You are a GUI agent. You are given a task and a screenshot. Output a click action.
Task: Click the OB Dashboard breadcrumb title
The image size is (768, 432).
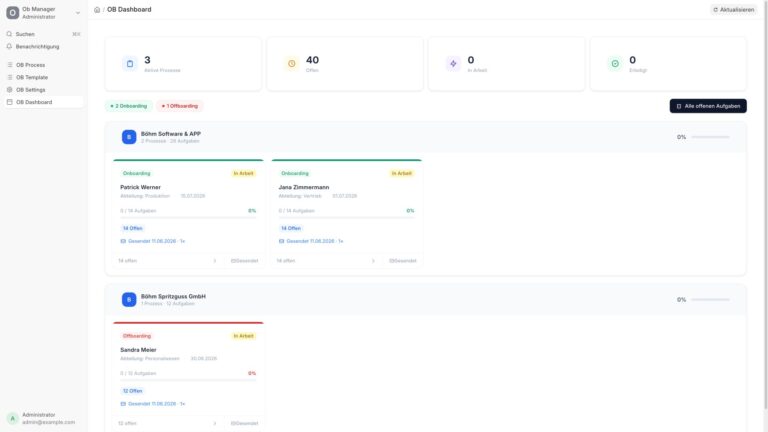(x=129, y=9)
